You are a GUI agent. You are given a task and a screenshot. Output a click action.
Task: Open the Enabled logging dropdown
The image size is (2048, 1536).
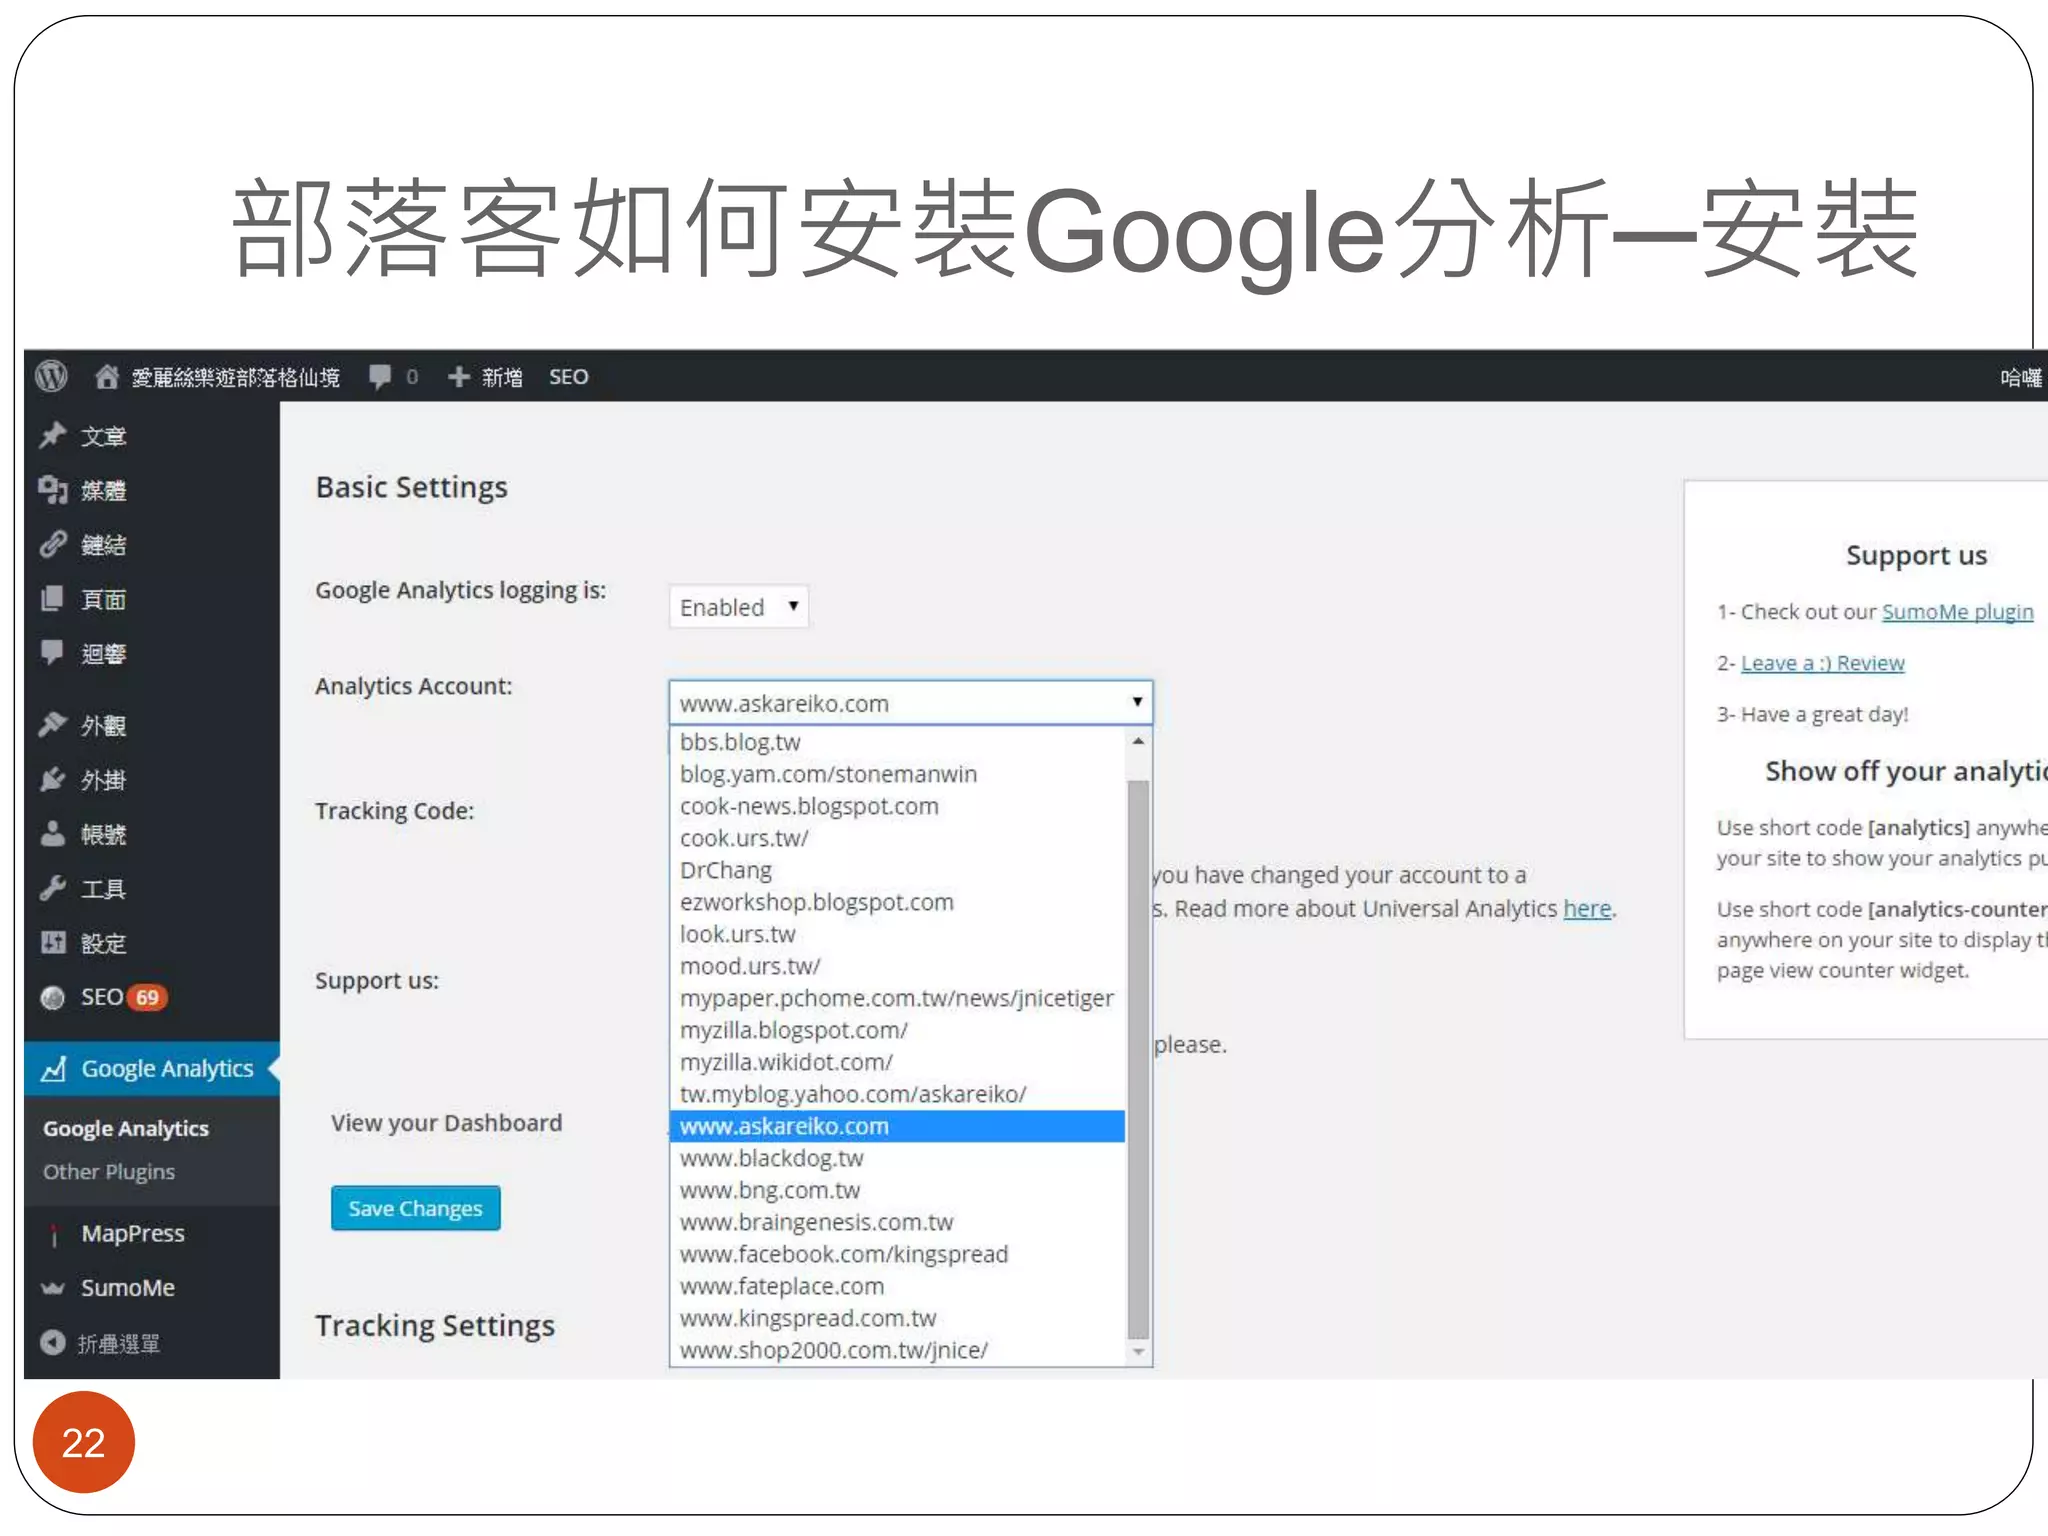(739, 607)
